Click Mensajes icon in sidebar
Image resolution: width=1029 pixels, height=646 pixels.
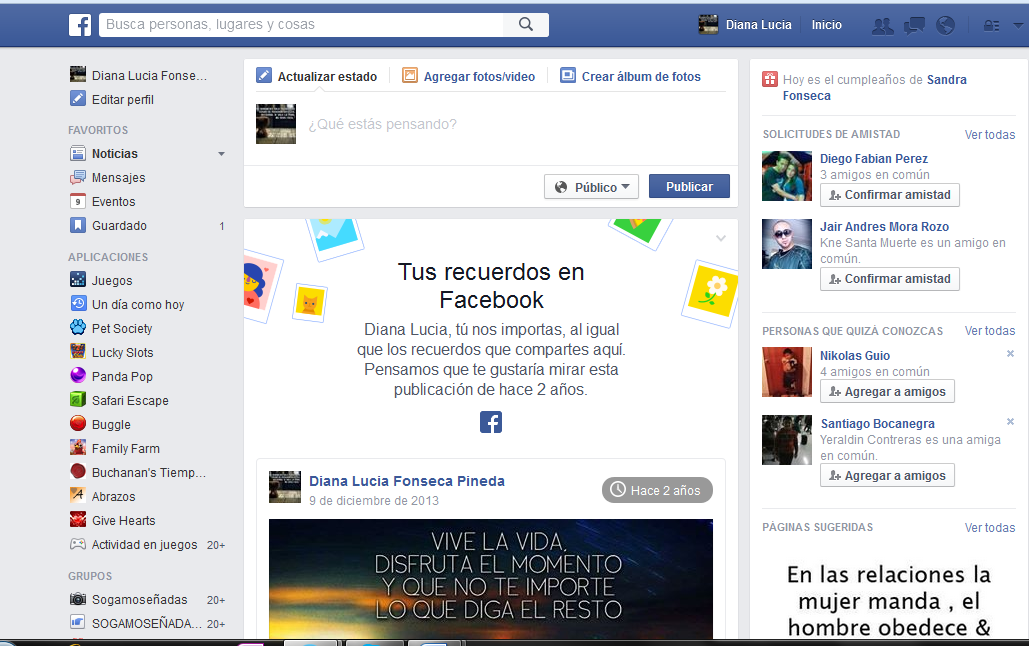pos(77,177)
